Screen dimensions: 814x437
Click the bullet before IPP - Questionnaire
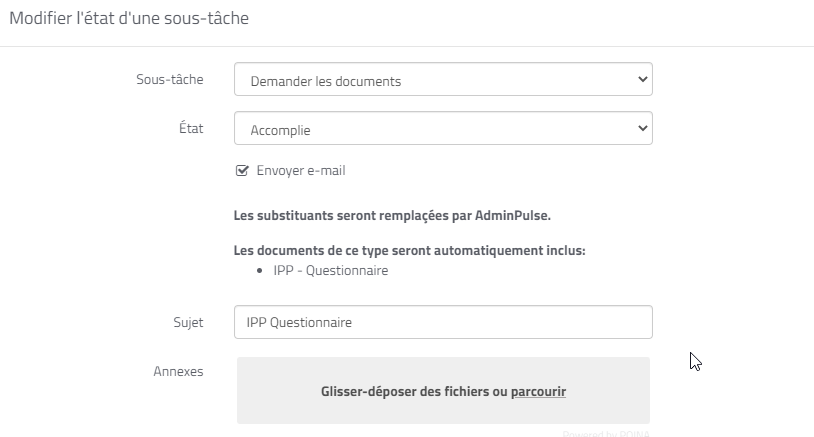[260, 270]
